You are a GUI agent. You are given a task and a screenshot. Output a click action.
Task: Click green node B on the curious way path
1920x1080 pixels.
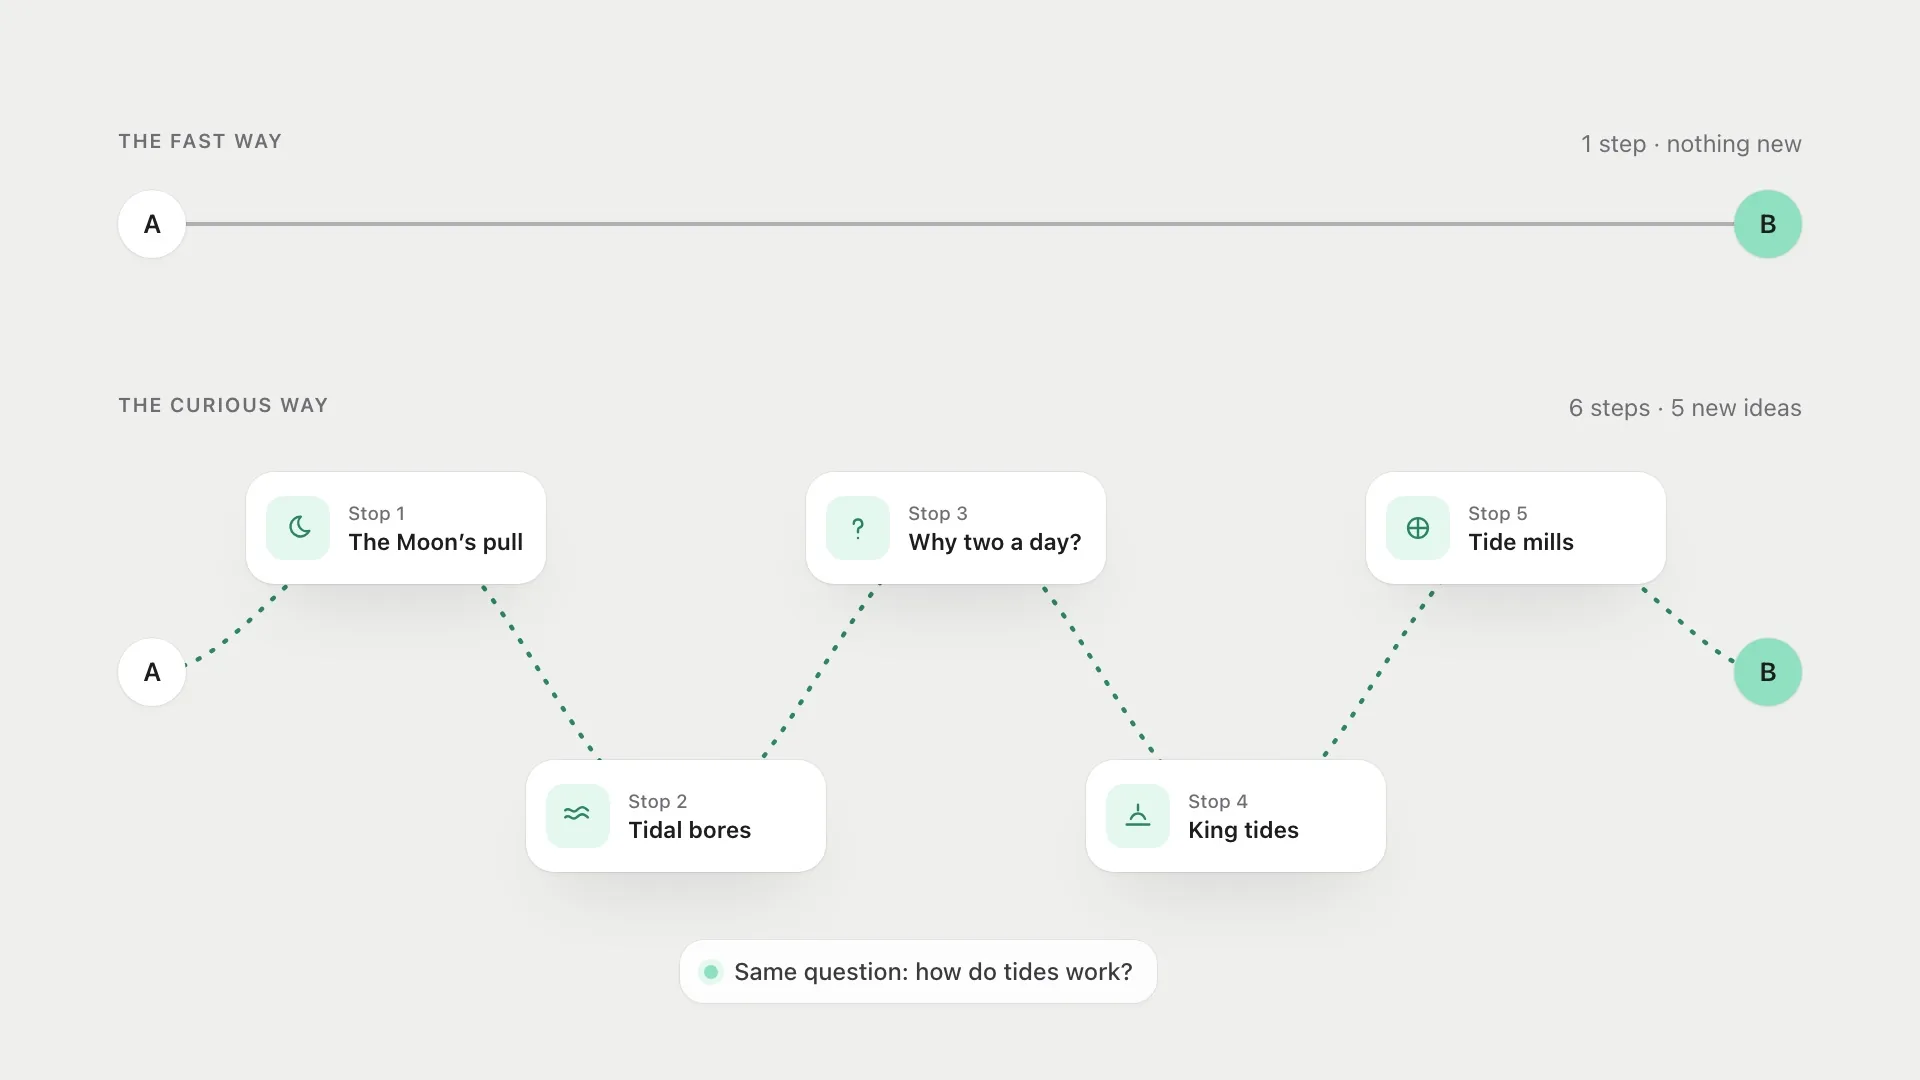click(1768, 672)
